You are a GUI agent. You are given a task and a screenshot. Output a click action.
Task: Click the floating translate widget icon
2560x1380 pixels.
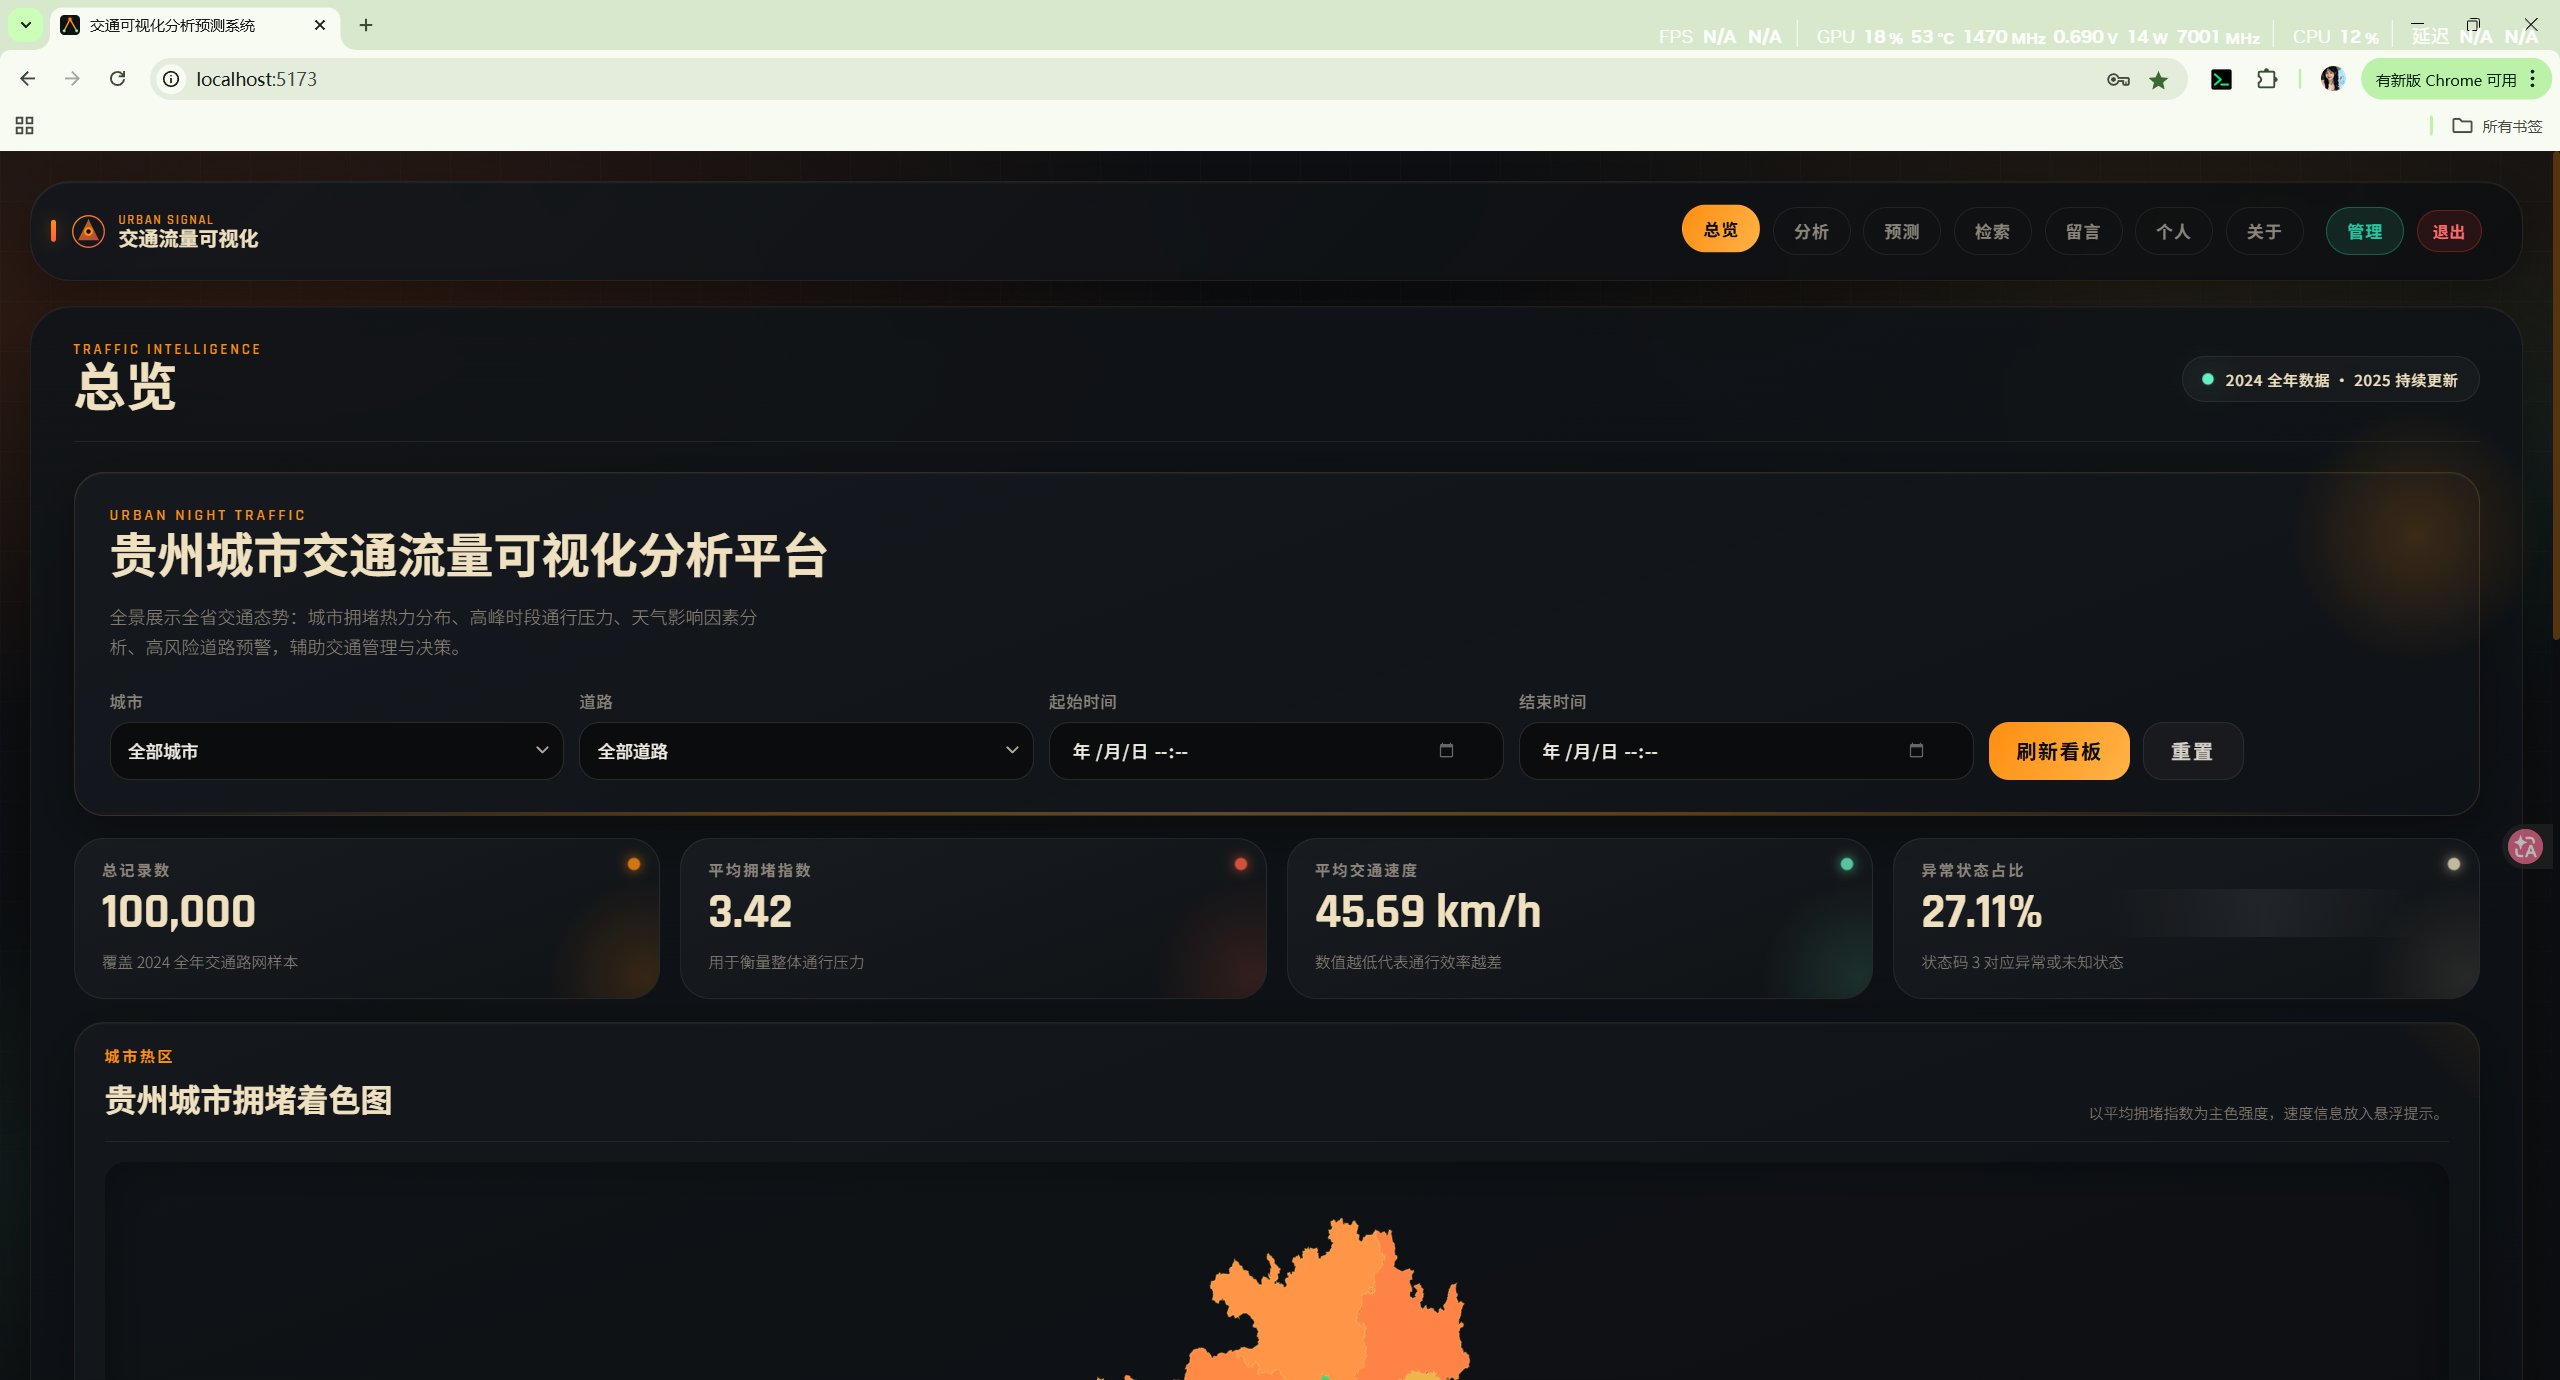(x=2525, y=847)
